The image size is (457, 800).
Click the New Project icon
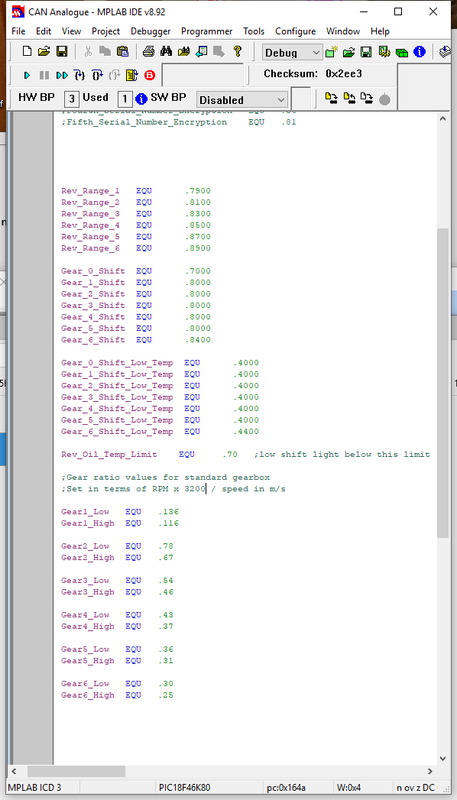pos(332,52)
